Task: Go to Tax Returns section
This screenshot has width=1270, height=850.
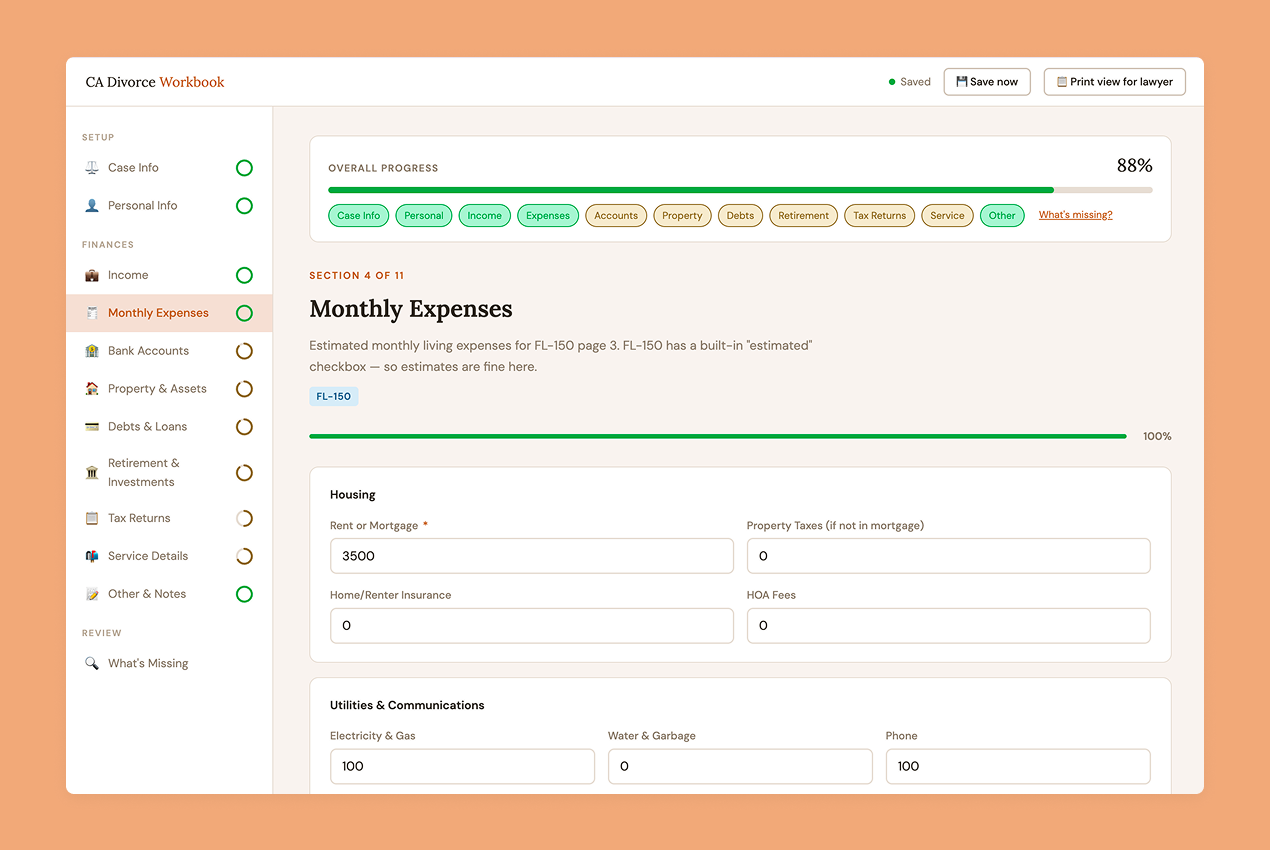Action: coord(169,518)
